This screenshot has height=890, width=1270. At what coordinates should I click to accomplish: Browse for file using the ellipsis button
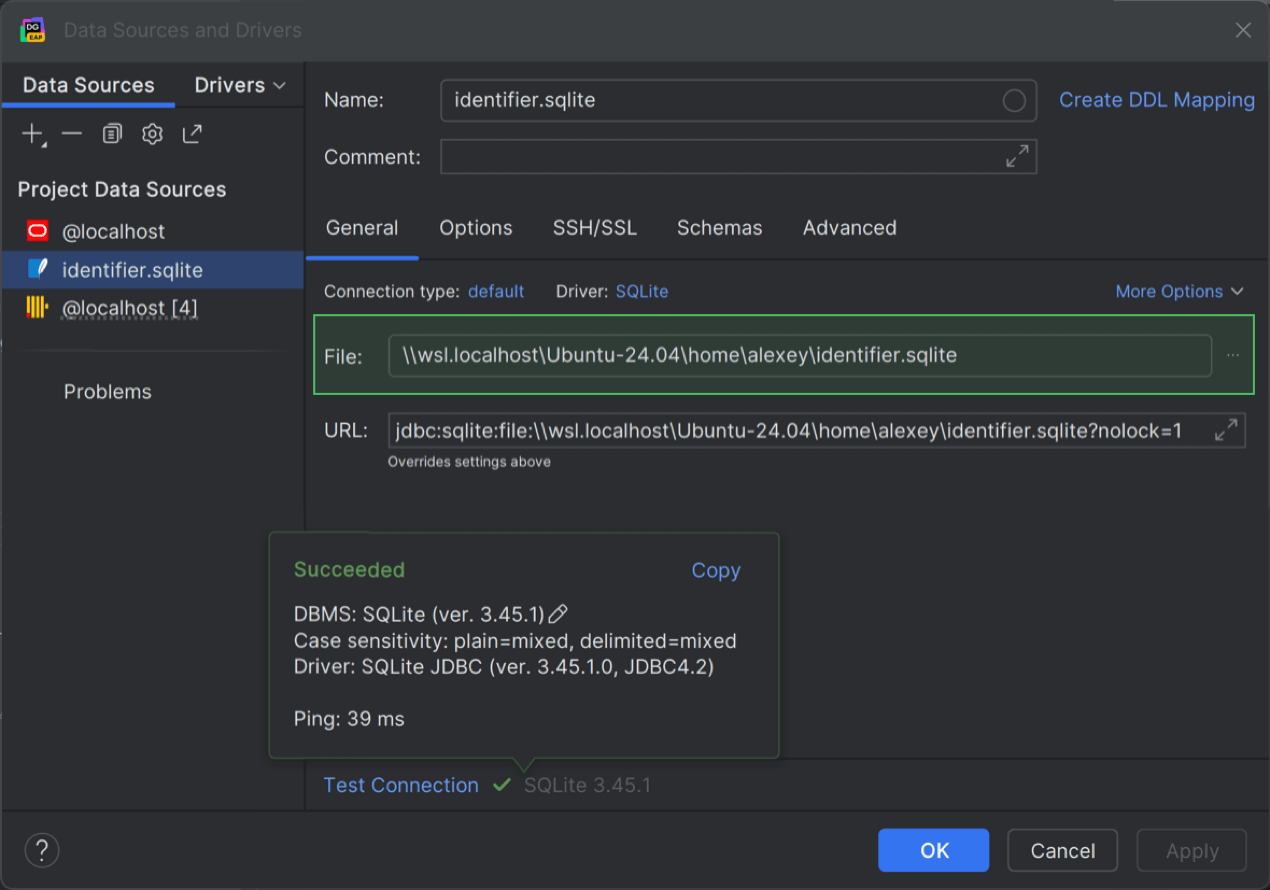(x=1232, y=356)
